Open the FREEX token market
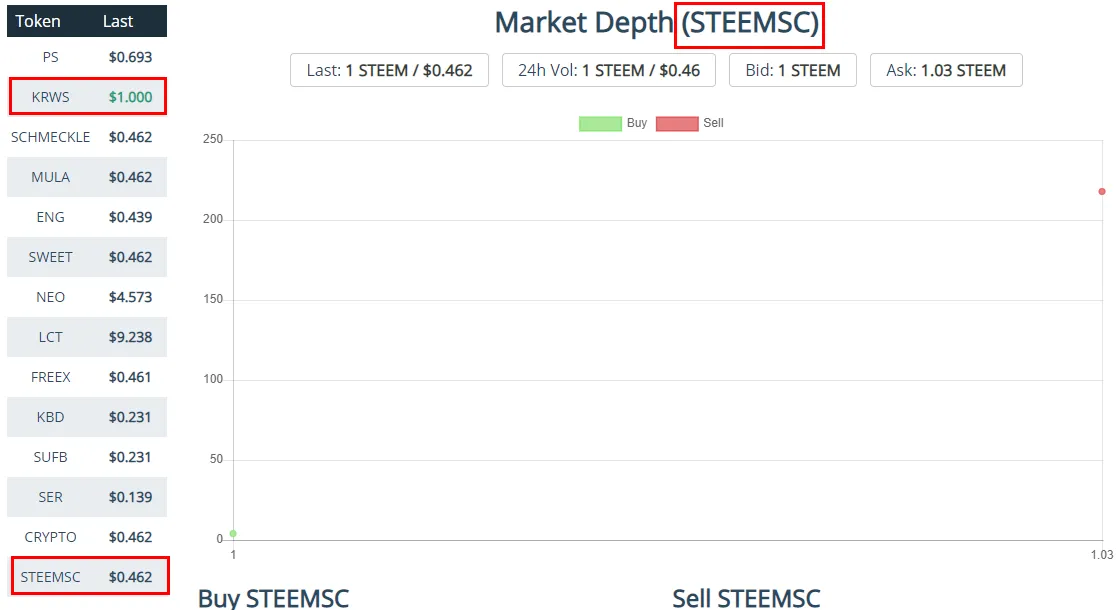This screenshot has height=610, width=1118. pos(86,377)
